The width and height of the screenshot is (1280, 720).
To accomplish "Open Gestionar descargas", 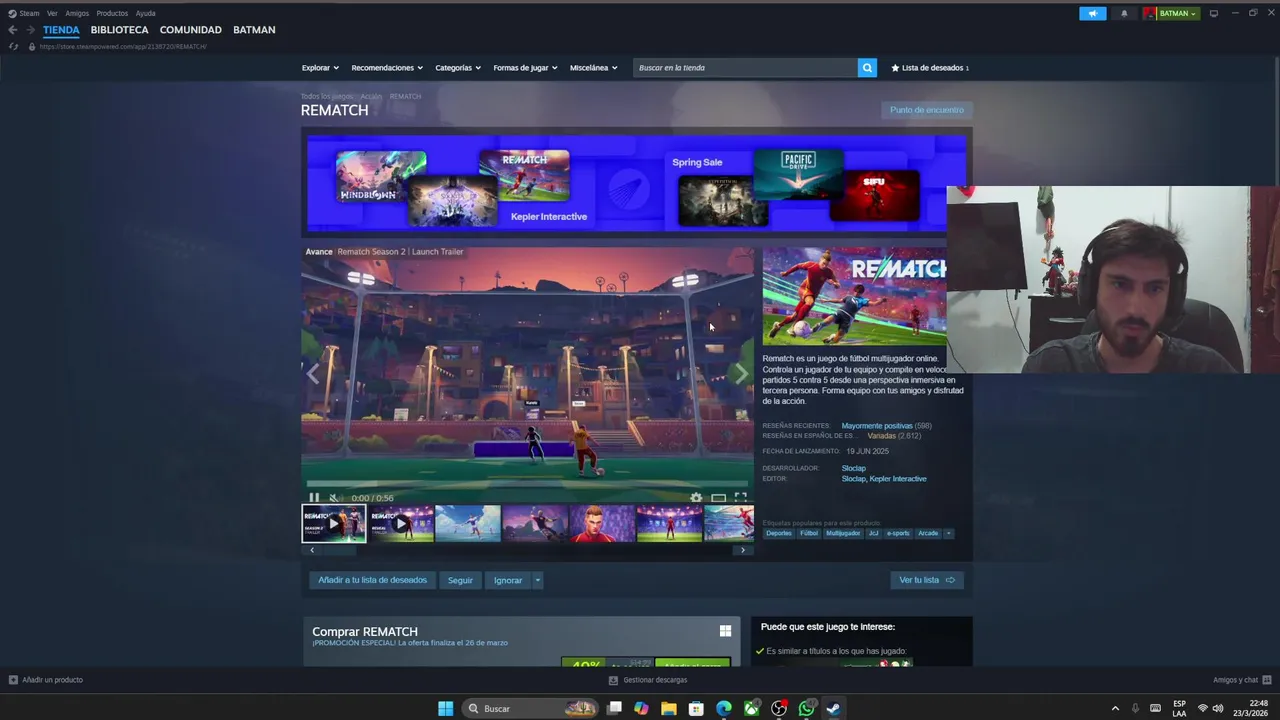I will coord(648,680).
